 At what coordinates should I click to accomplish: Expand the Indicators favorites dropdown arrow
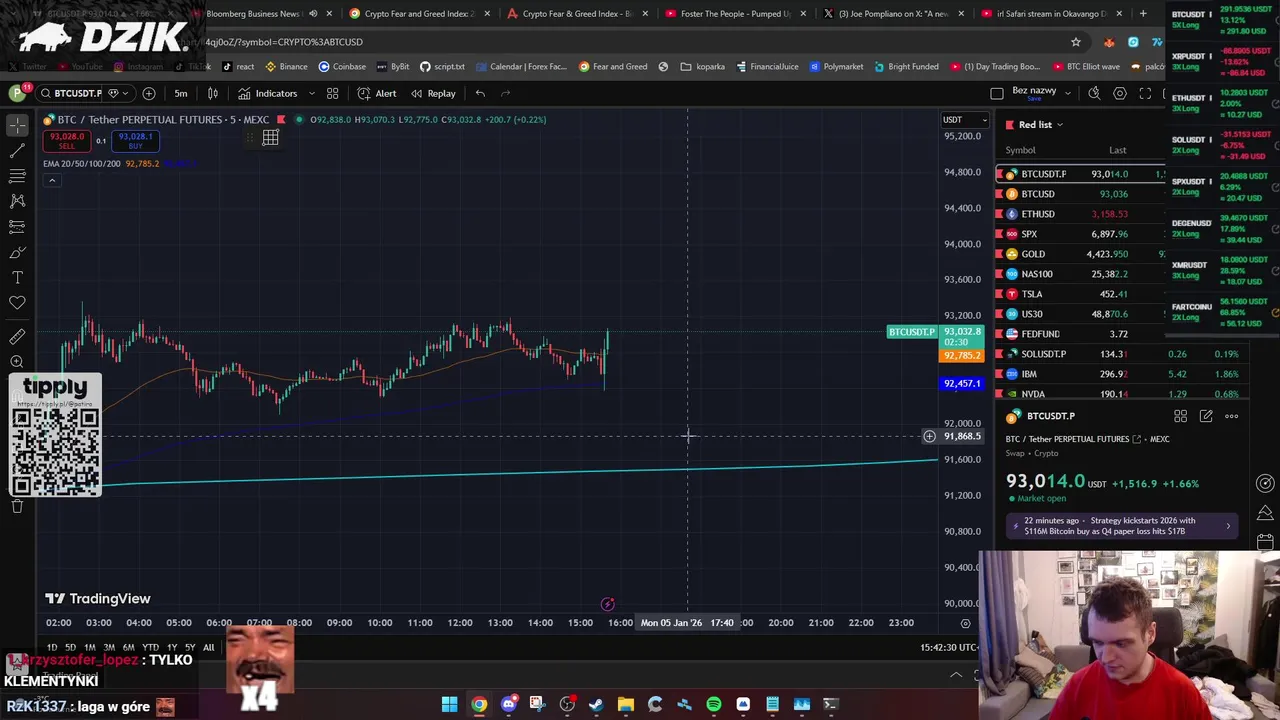(x=311, y=93)
